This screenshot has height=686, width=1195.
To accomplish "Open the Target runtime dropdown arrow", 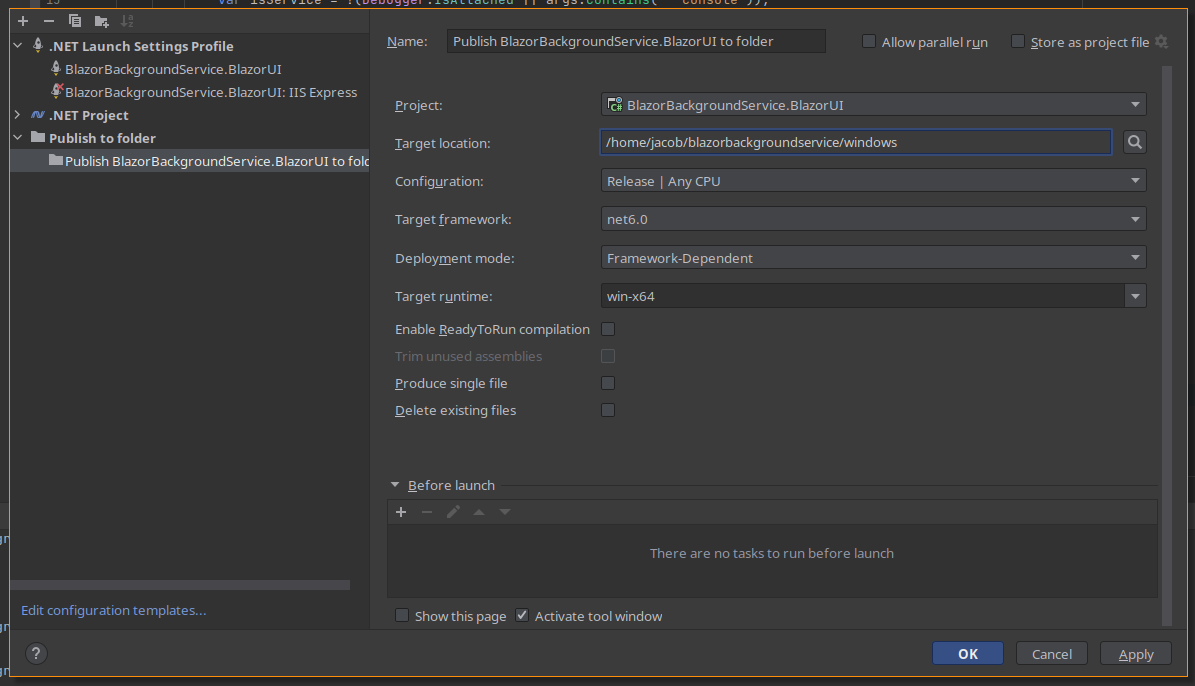I will 1136,296.
